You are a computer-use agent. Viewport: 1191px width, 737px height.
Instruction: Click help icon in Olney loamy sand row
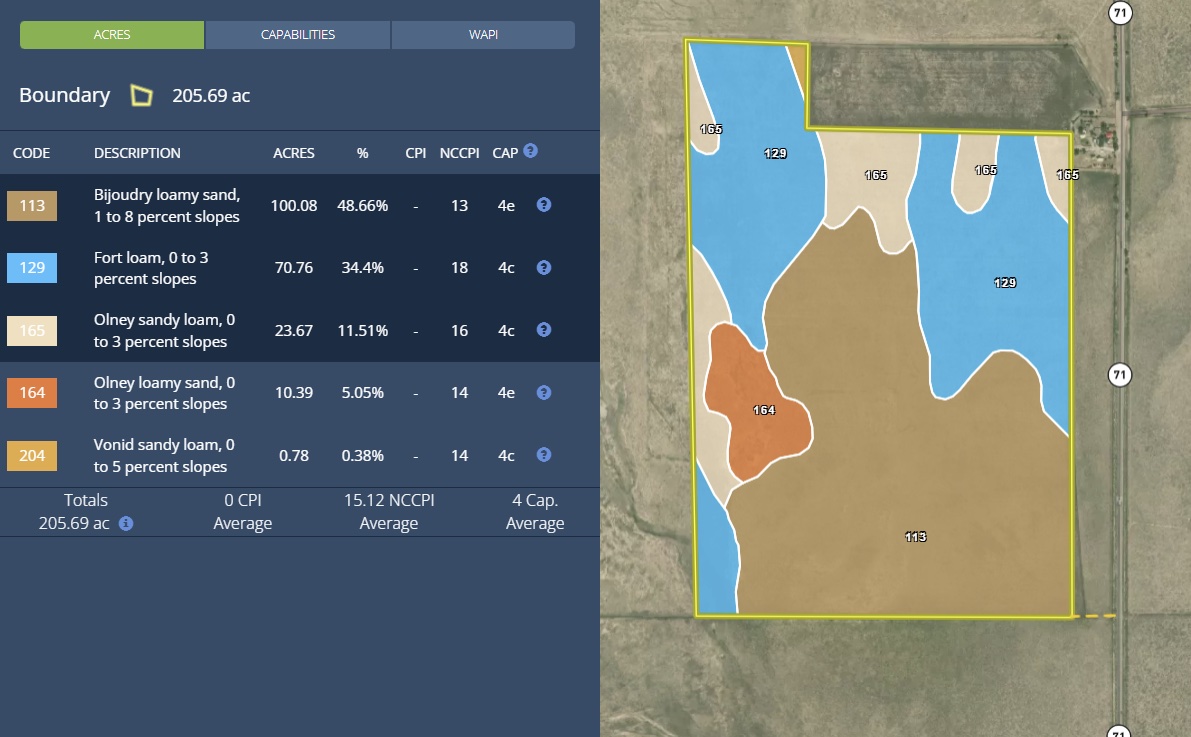point(544,393)
